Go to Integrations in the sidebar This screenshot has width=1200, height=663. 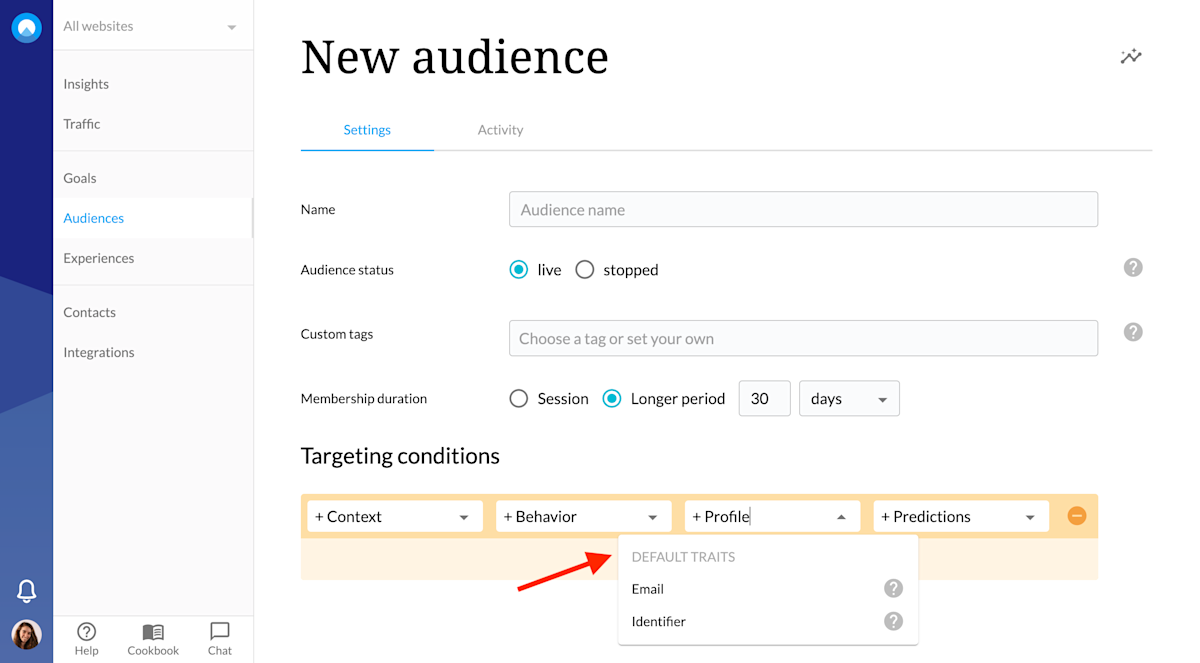coord(99,352)
